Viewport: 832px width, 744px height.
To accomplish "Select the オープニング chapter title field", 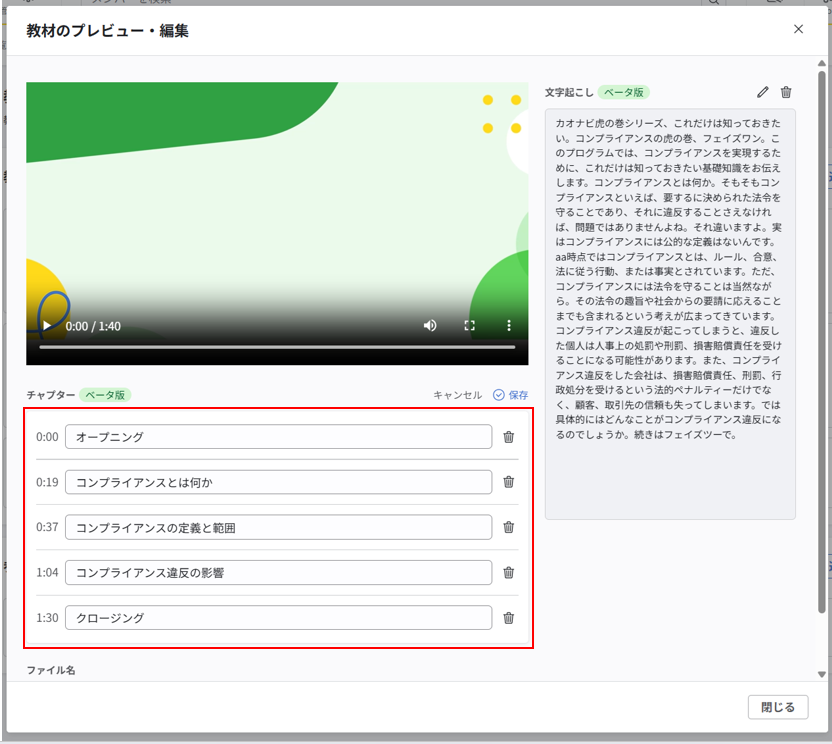I will coord(278,437).
